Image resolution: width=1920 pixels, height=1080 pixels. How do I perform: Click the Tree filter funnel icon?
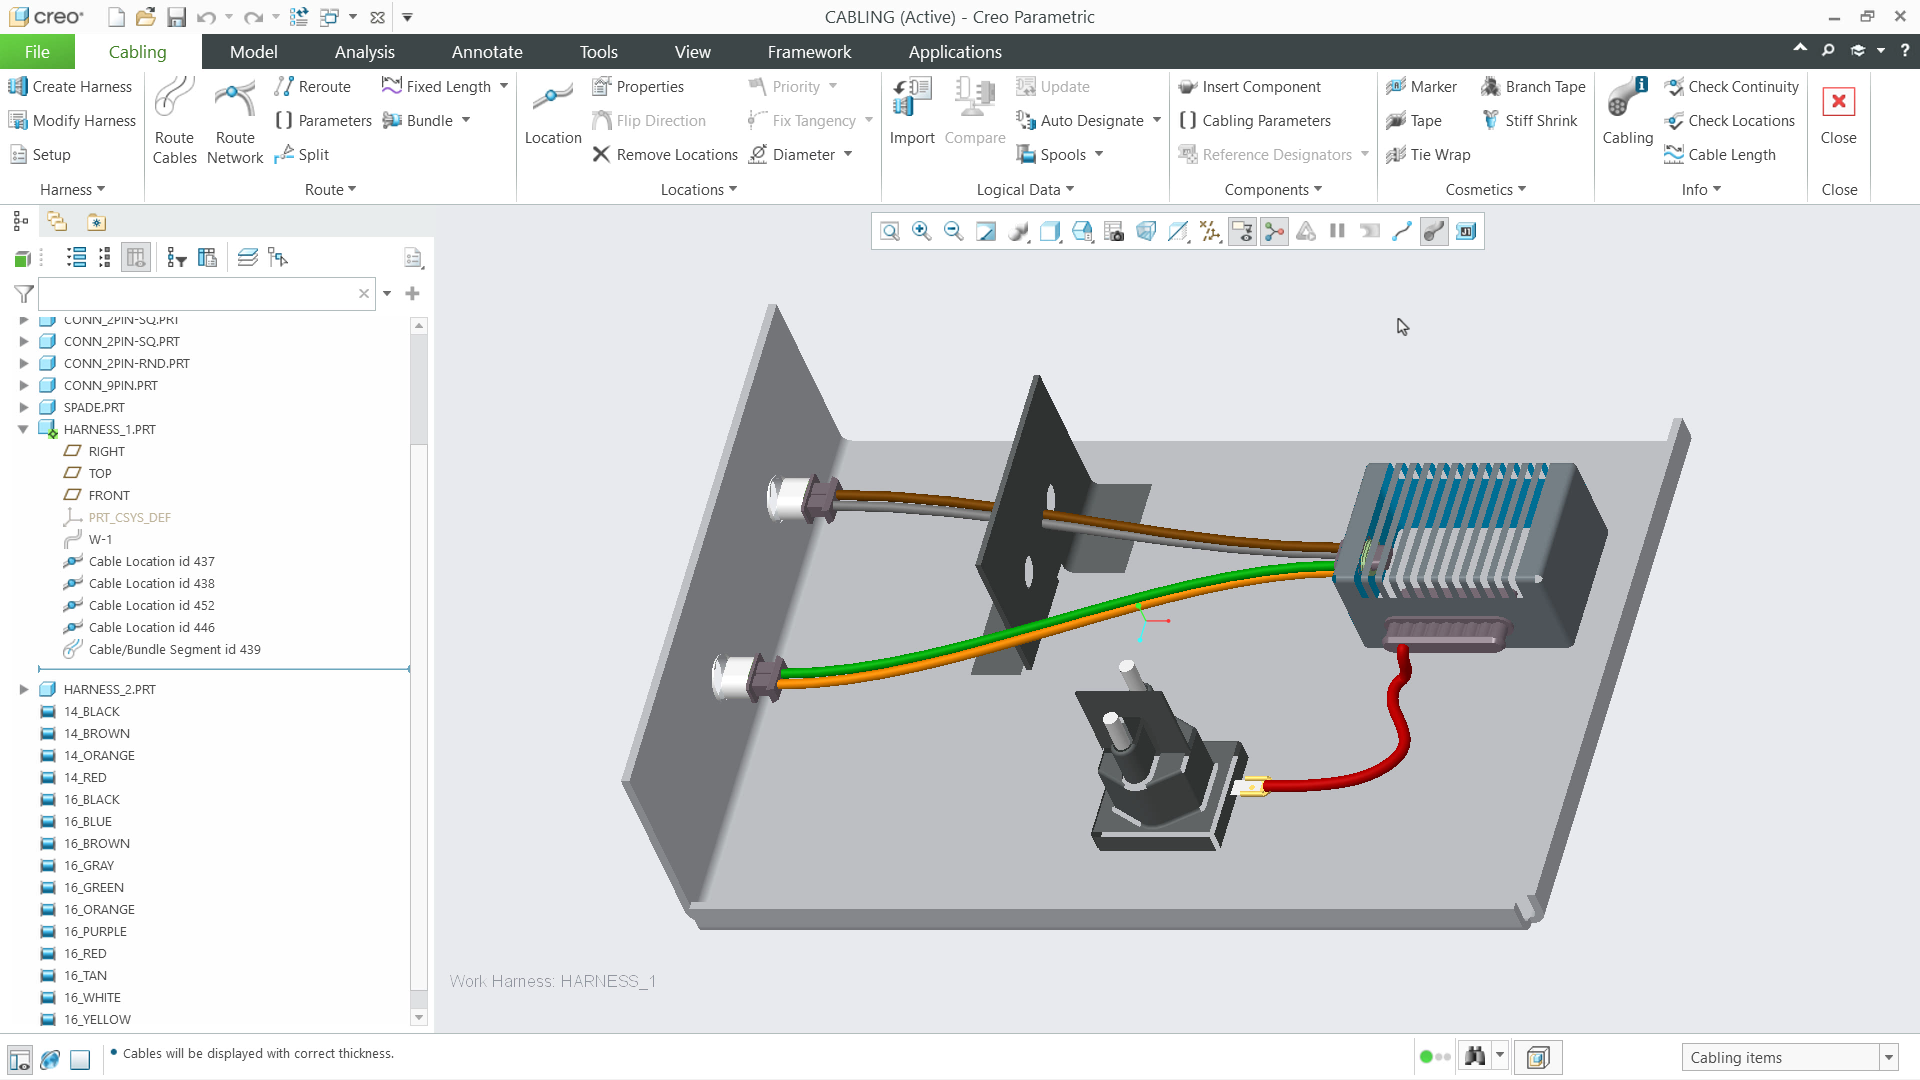coord(24,293)
